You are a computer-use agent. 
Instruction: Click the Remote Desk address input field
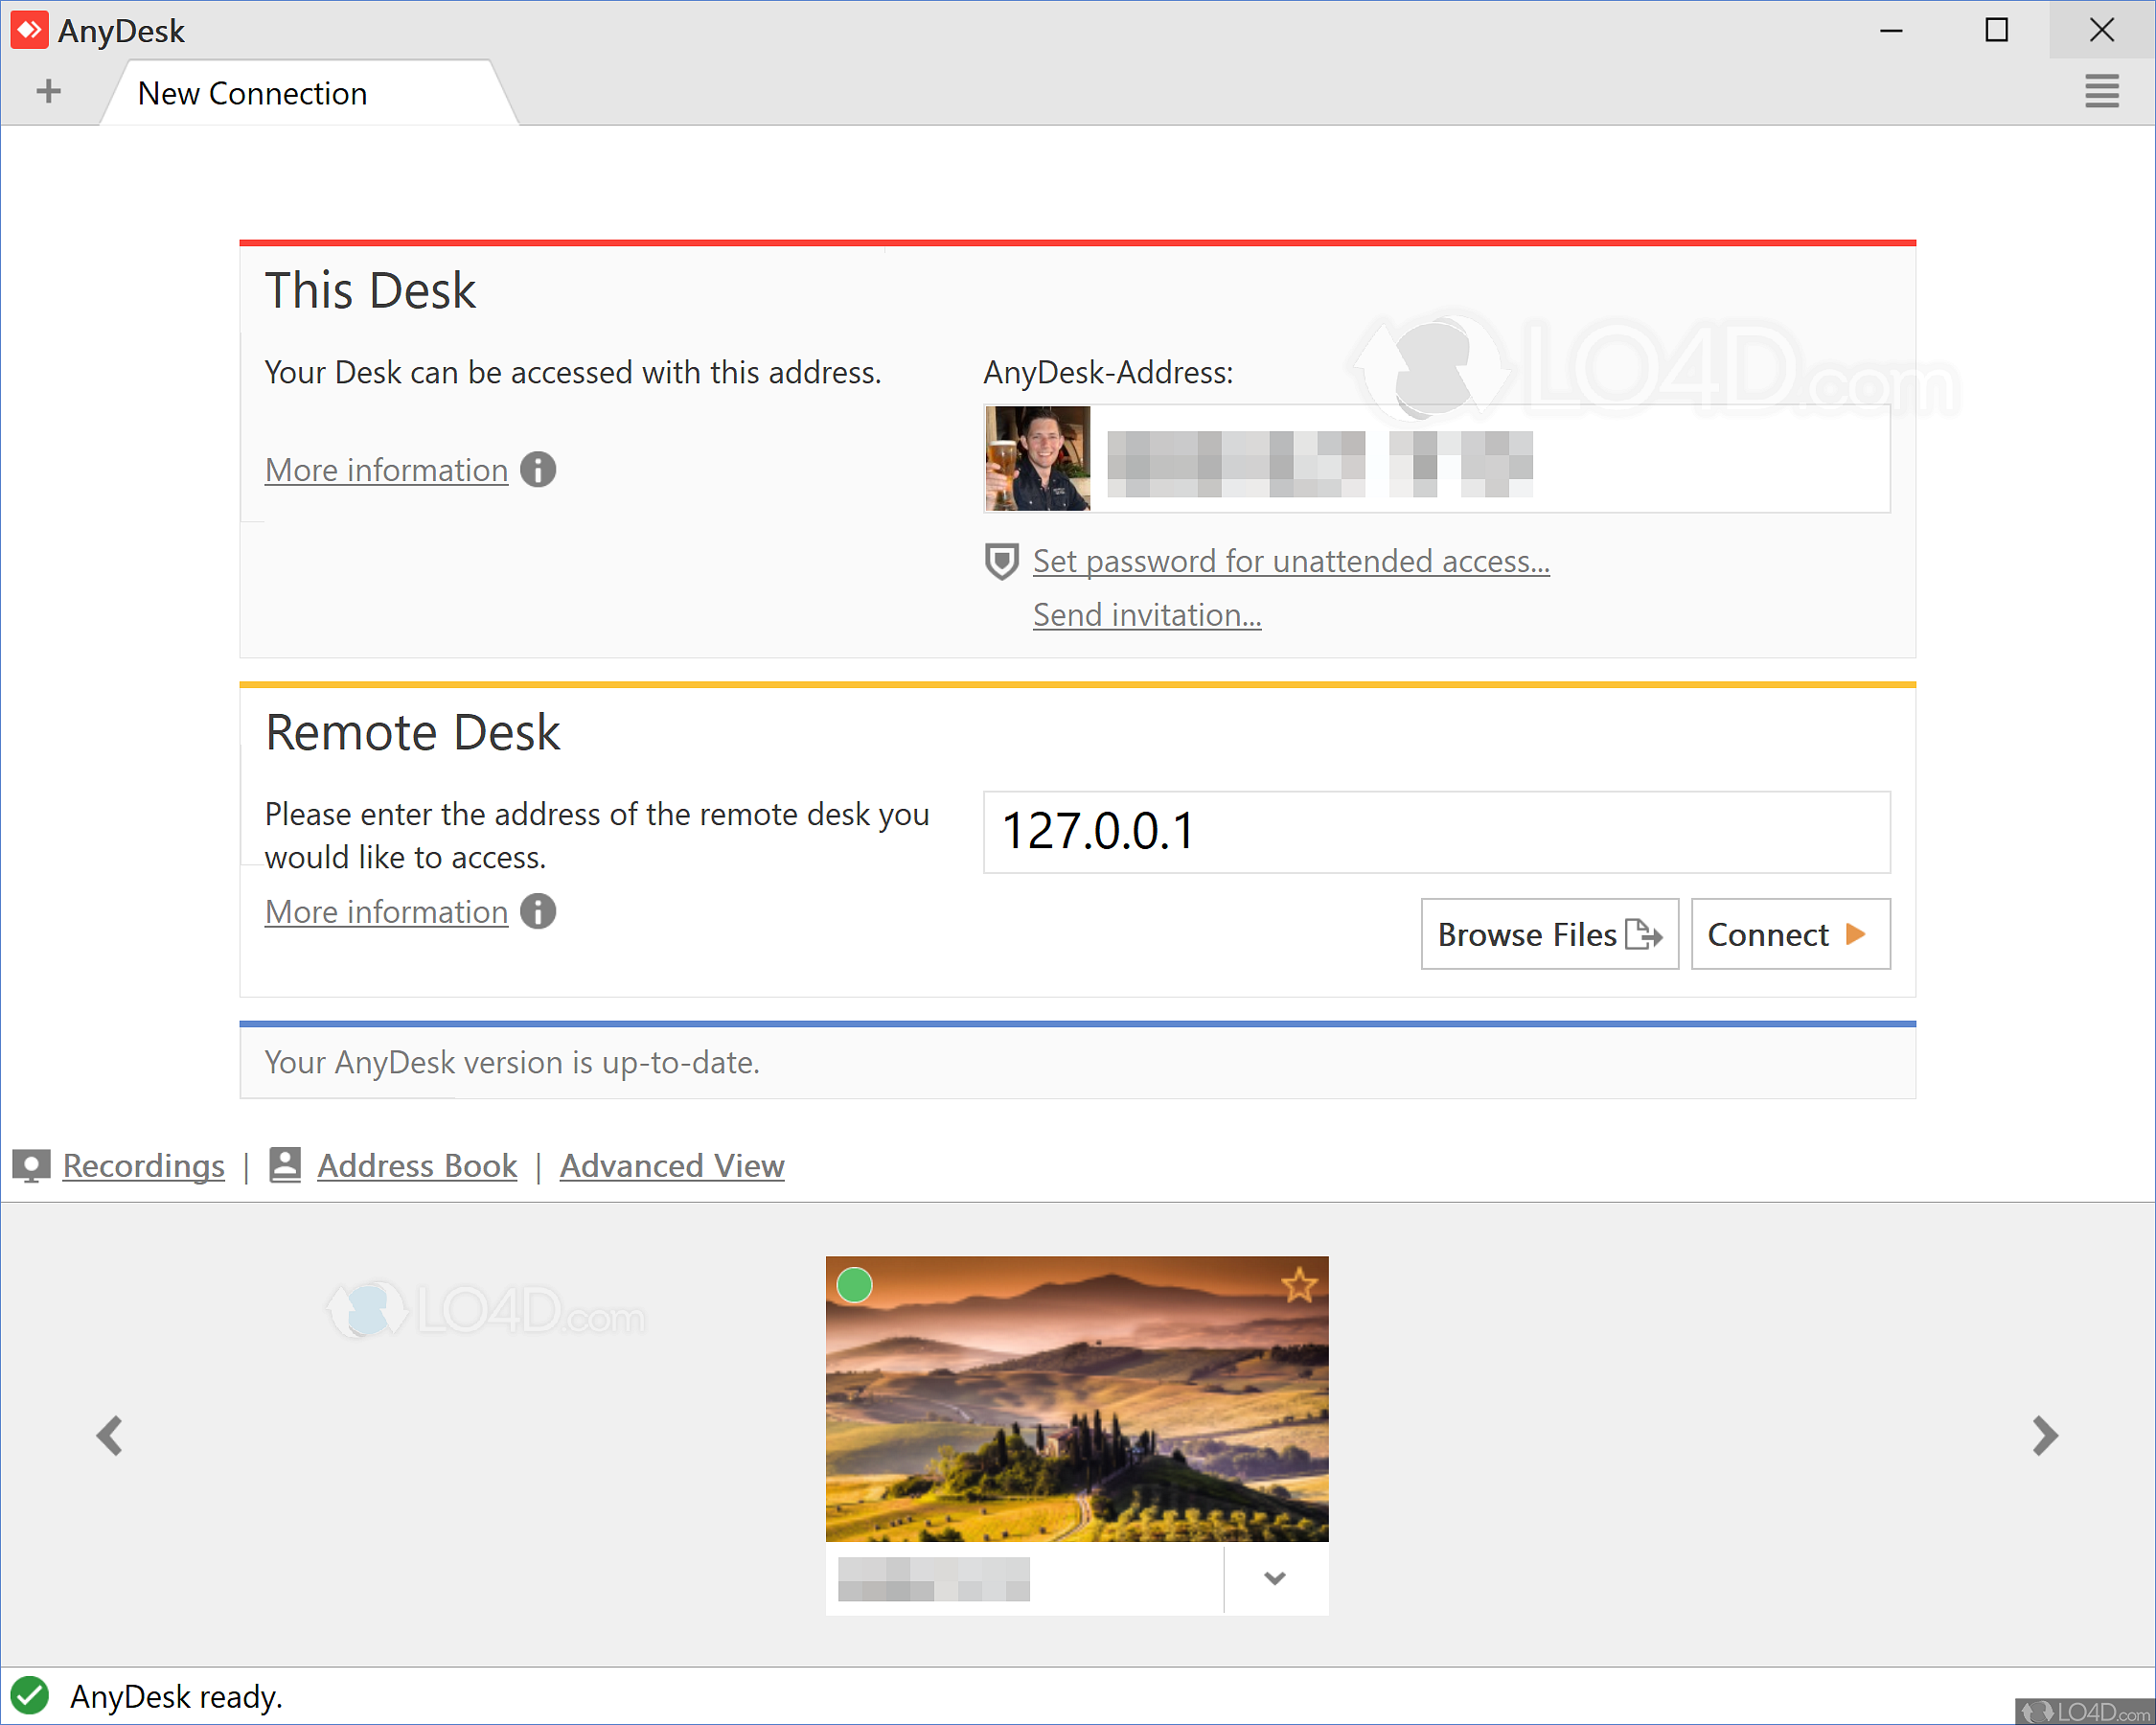tap(1434, 831)
